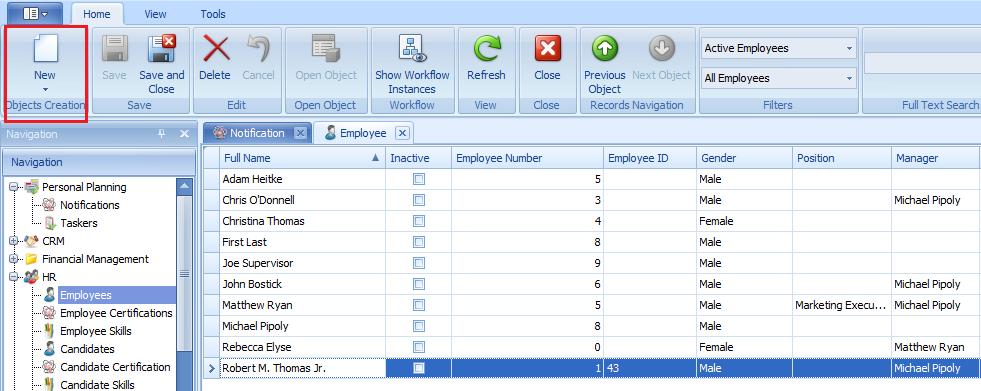This screenshot has width=981, height=391.
Task: Select CRM in navigation tree
Action: click(x=53, y=241)
